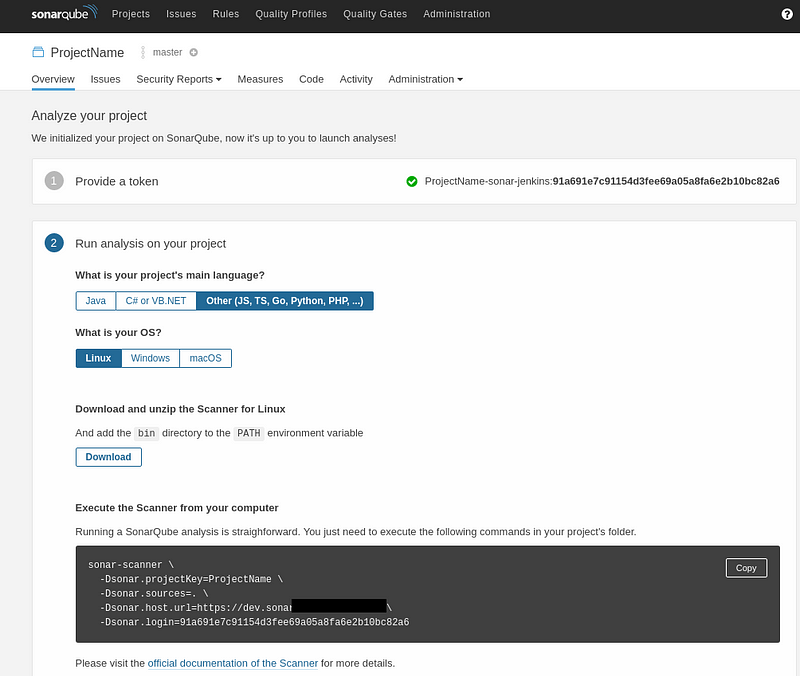Copy the sonar-scanner command

tap(746, 568)
